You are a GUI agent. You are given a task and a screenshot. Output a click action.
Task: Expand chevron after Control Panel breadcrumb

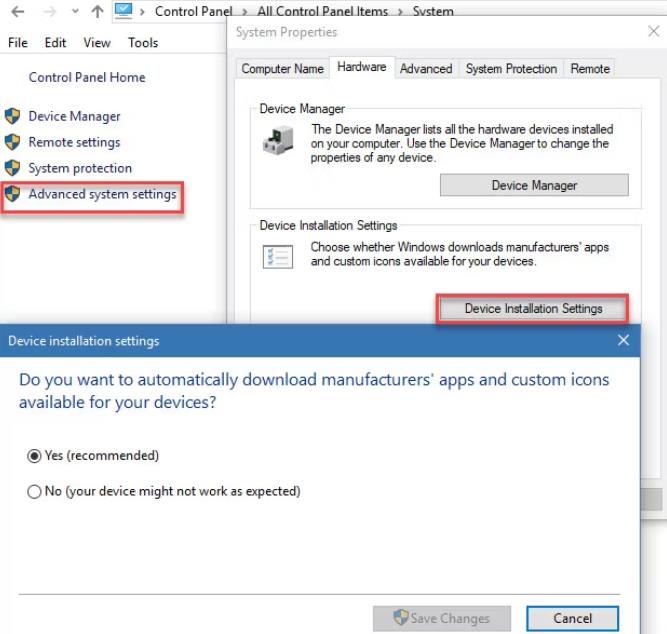point(245,11)
